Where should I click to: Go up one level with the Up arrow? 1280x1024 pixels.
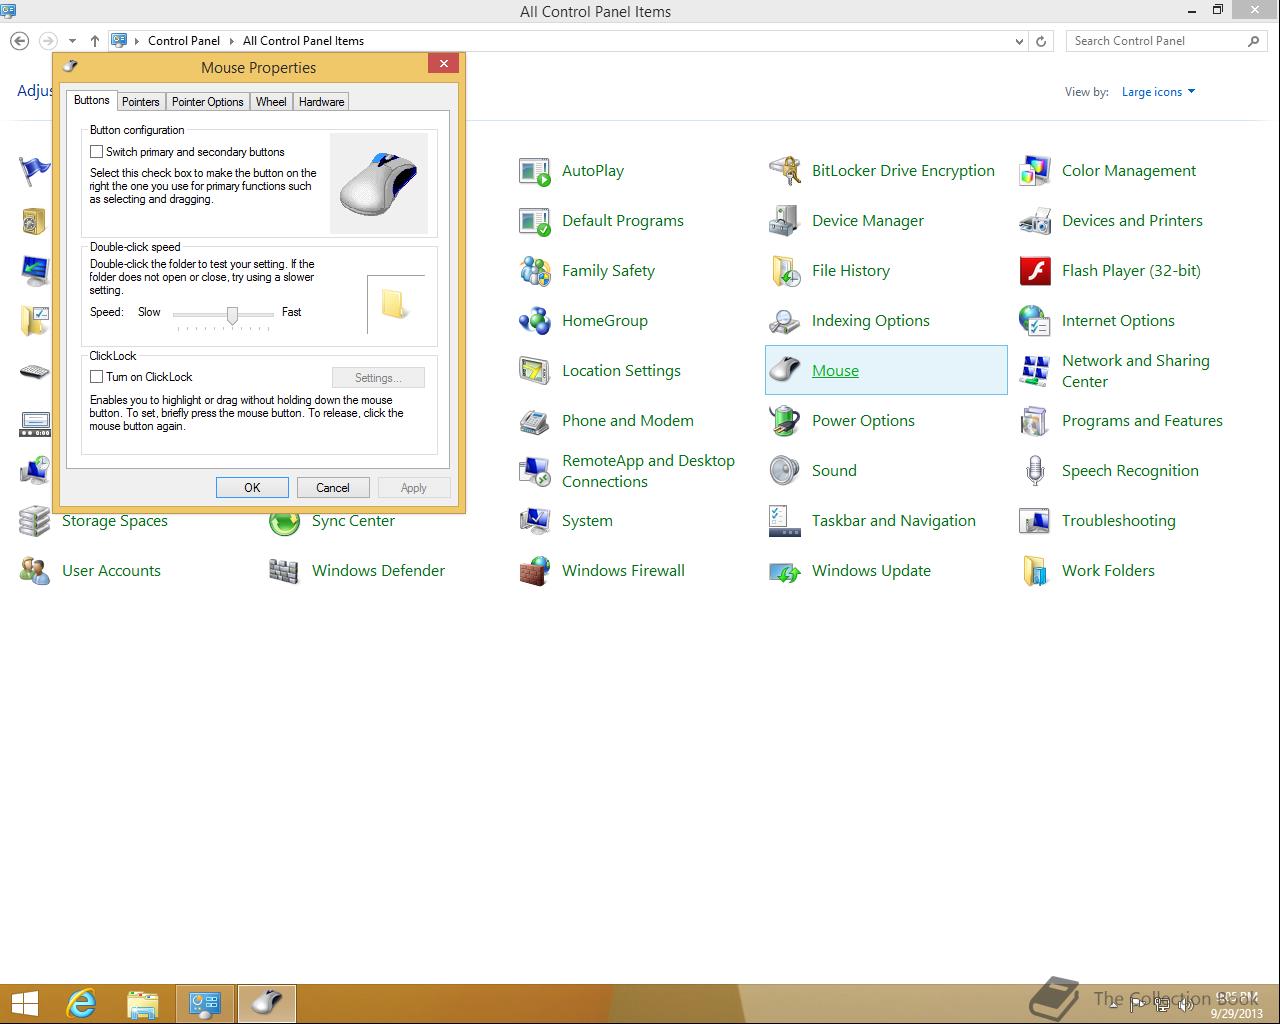94,41
